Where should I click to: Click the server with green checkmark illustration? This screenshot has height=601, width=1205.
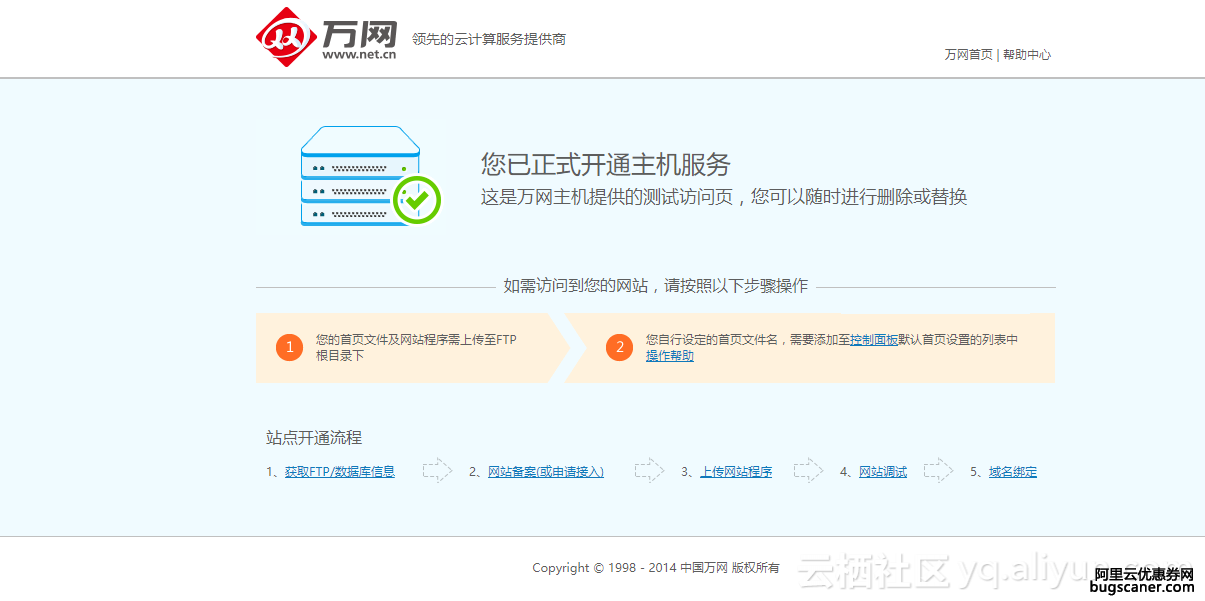pos(370,176)
